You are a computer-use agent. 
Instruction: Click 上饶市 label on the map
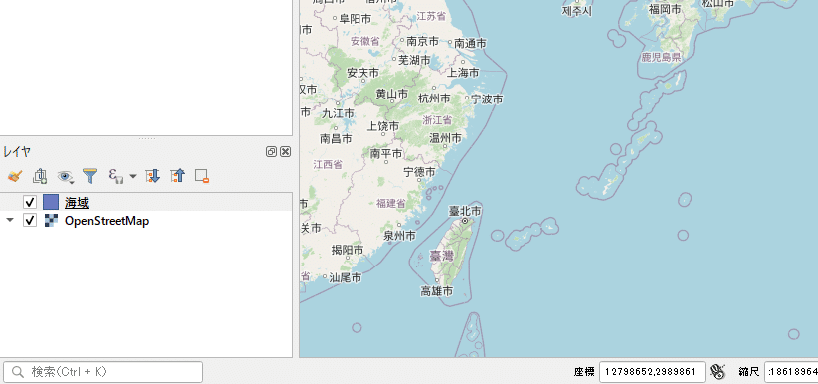tap(382, 126)
